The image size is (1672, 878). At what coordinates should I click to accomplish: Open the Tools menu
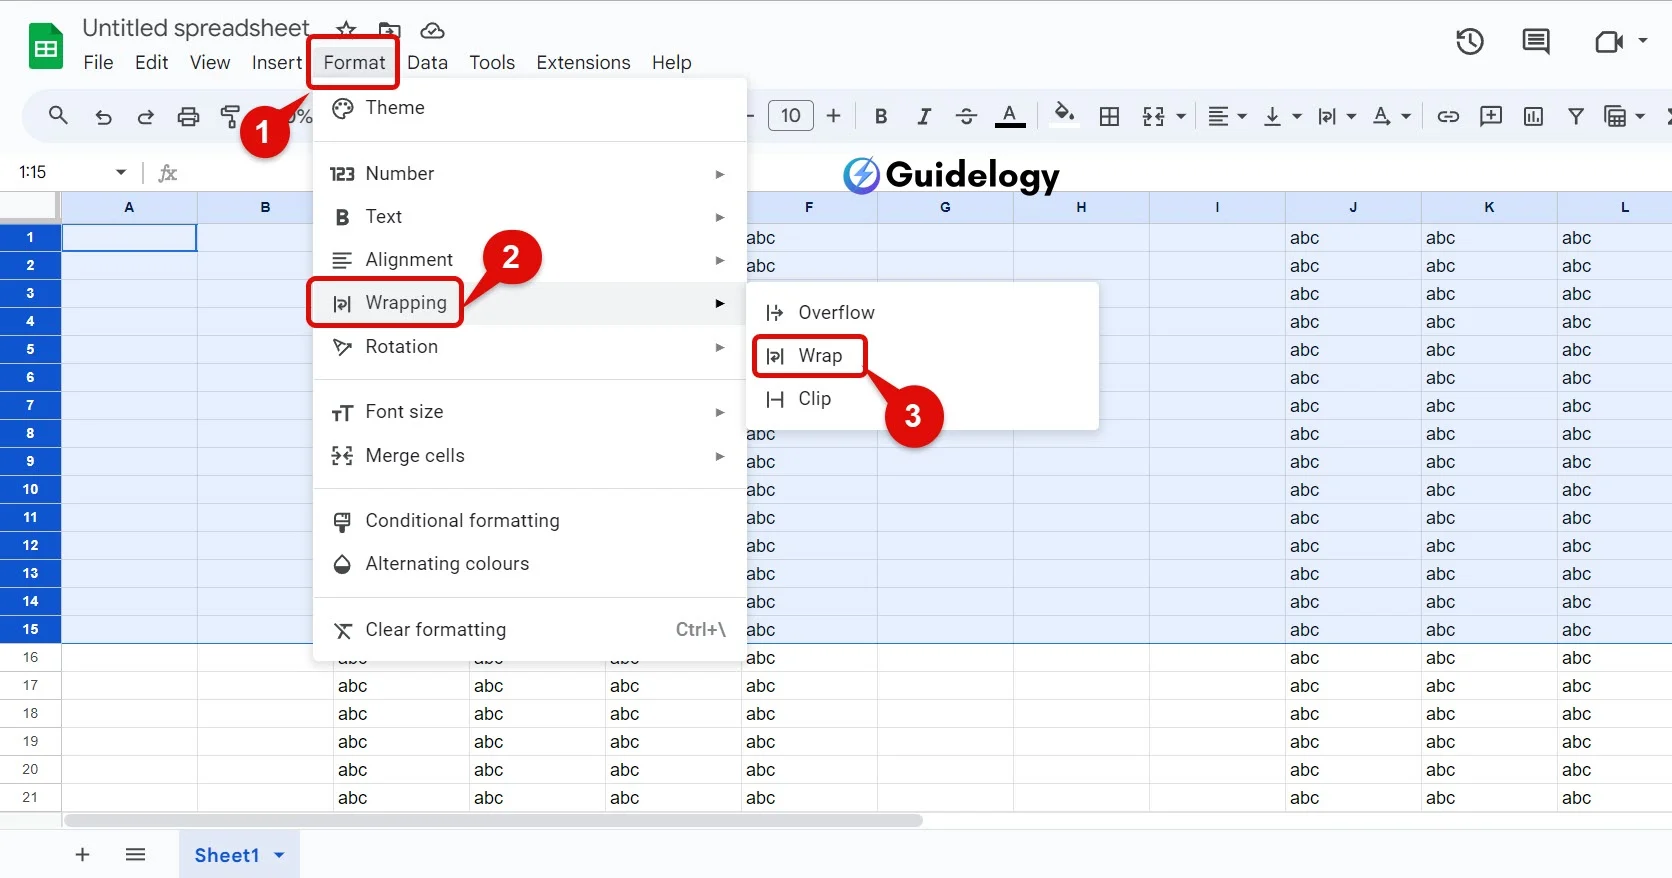pos(492,62)
